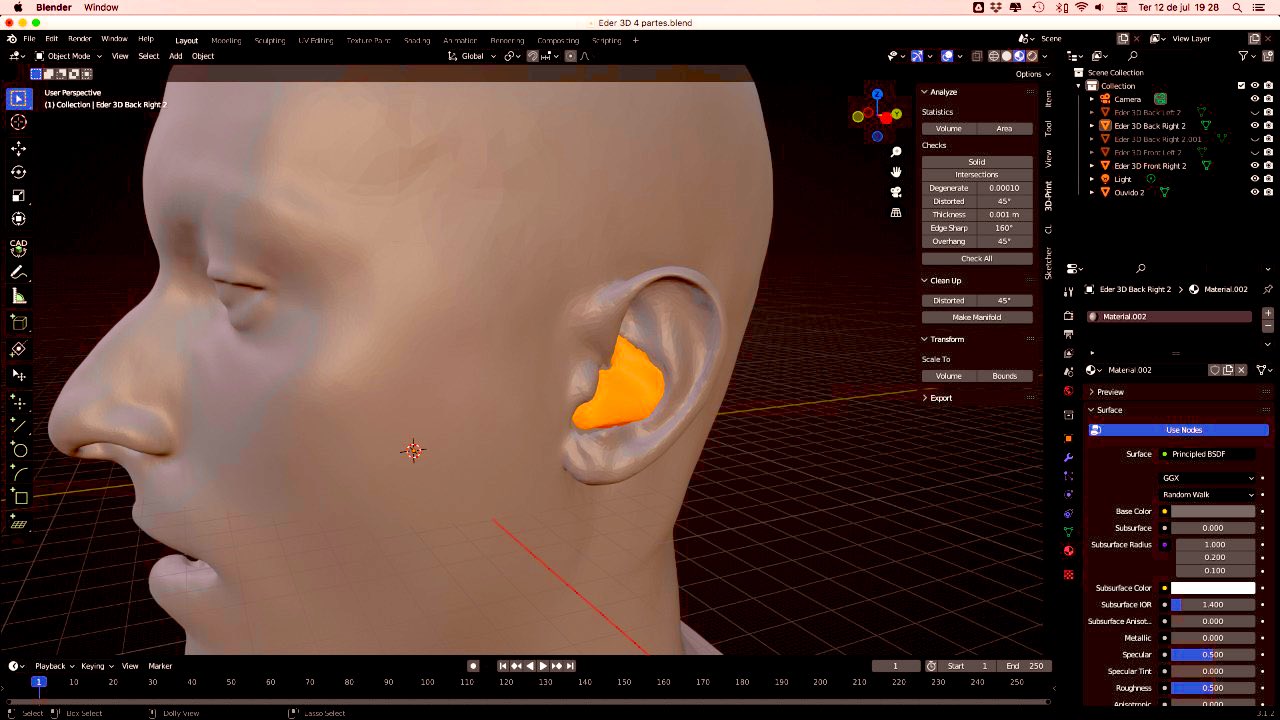Toggle camera view with camera icon
This screenshot has width=1280, height=720.
[x=897, y=192]
